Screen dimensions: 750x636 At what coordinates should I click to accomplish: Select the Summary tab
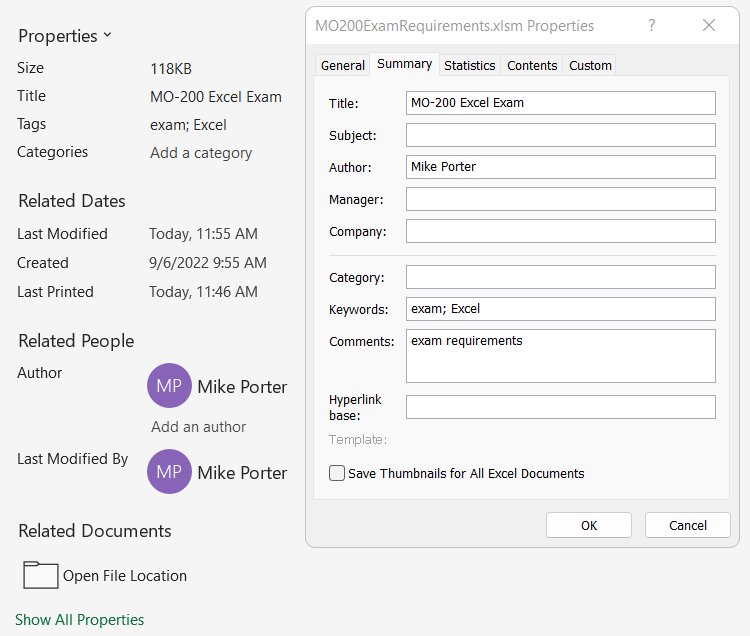click(404, 64)
